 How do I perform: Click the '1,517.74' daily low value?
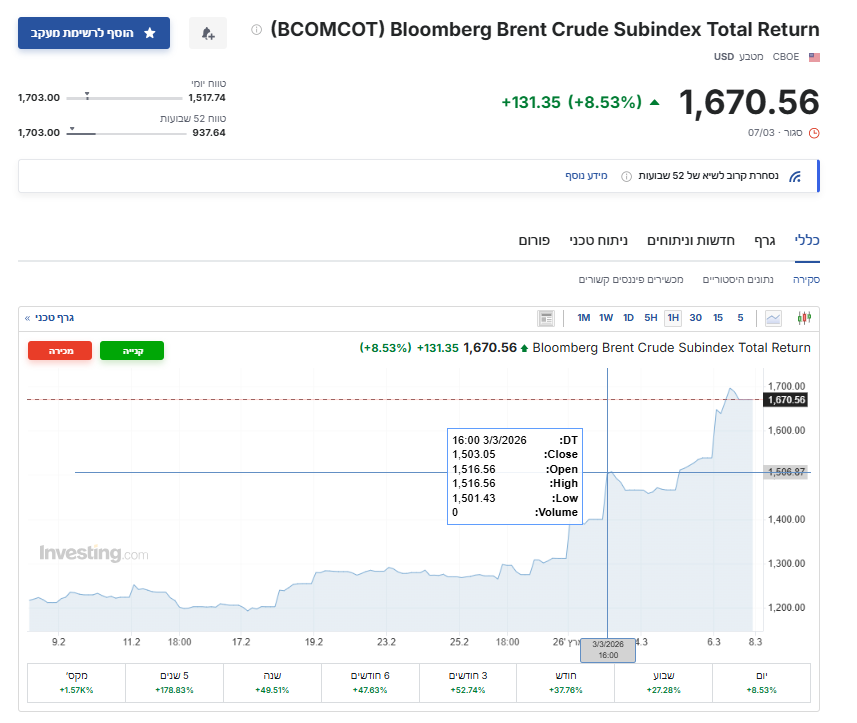207,98
